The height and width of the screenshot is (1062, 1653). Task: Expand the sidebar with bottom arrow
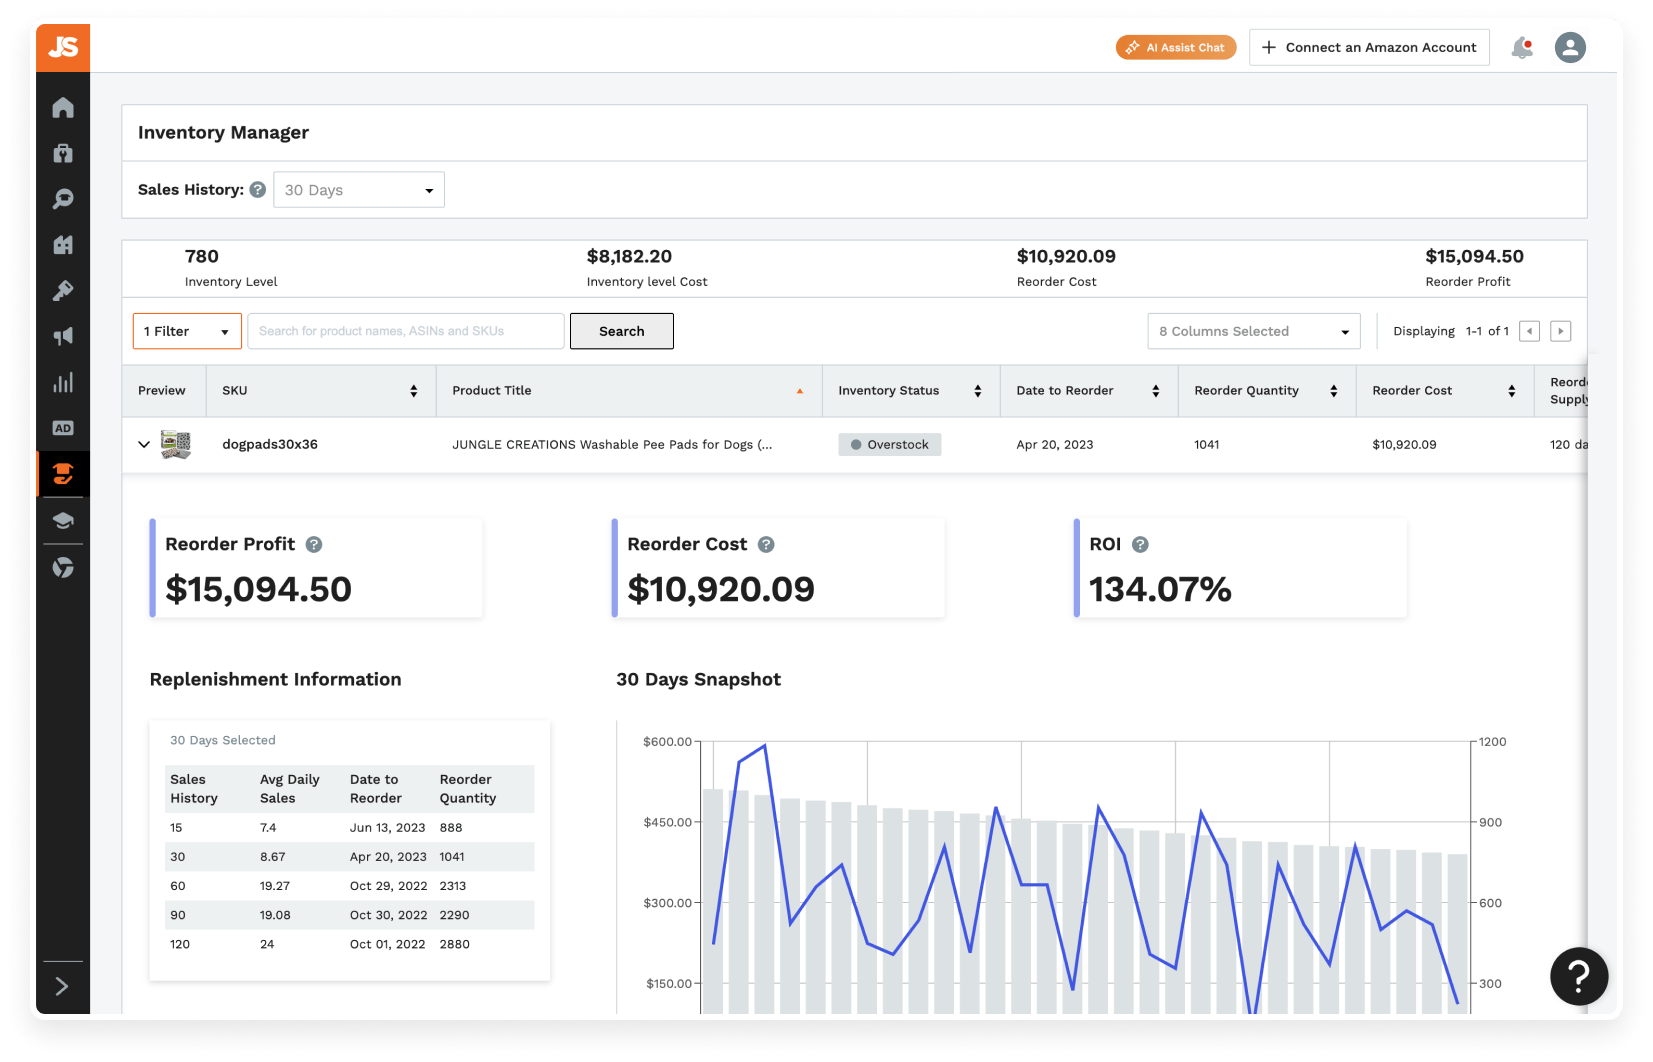(x=62, y=987)
